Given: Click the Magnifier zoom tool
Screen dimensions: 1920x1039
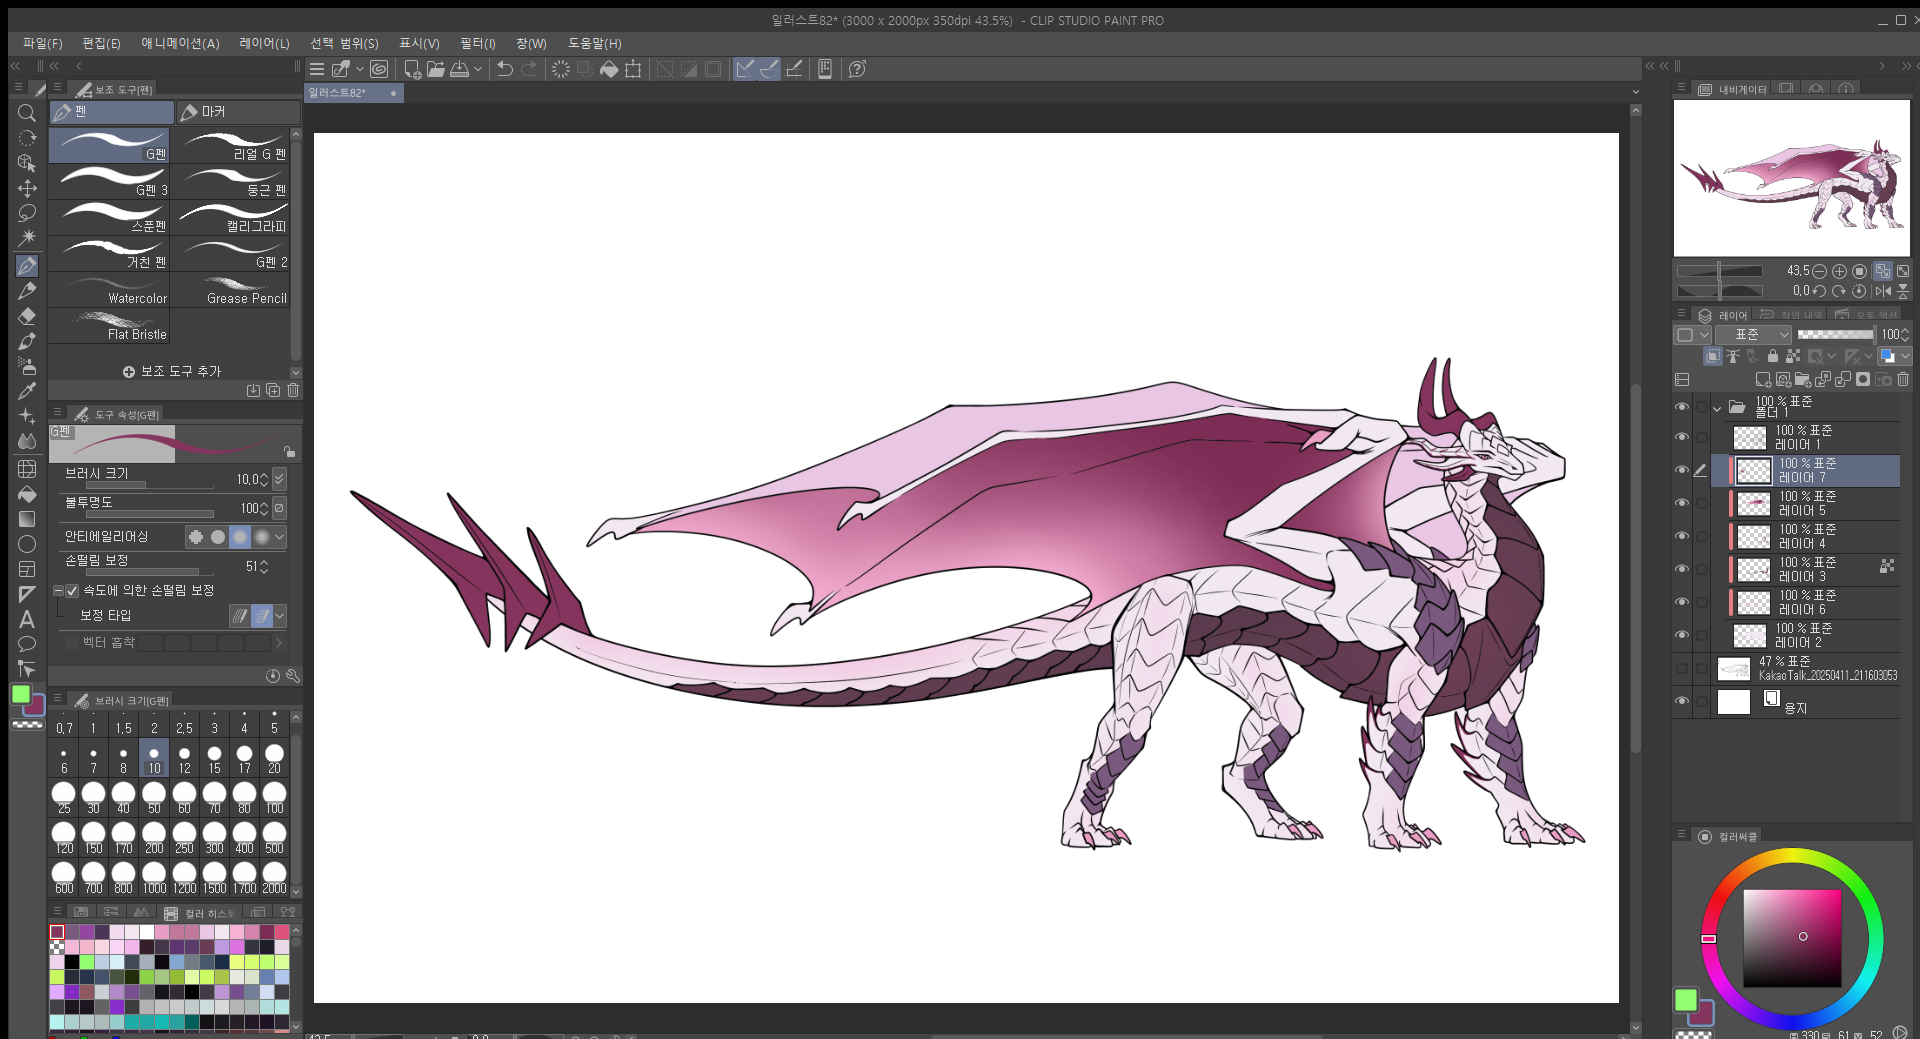Looking at the screenshot, I should coord(27,113).
